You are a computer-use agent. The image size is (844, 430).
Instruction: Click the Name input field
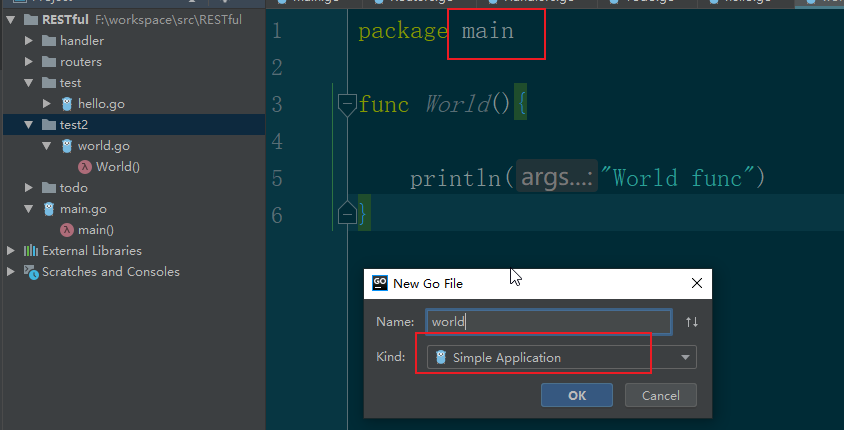(x=548, y=322)
